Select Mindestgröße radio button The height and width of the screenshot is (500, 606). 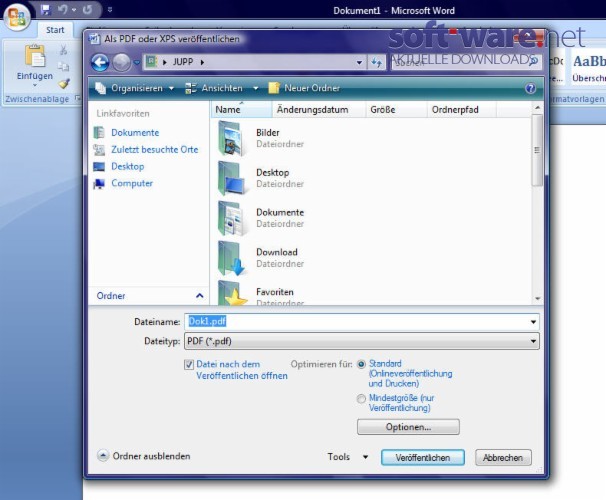point(361,399)
